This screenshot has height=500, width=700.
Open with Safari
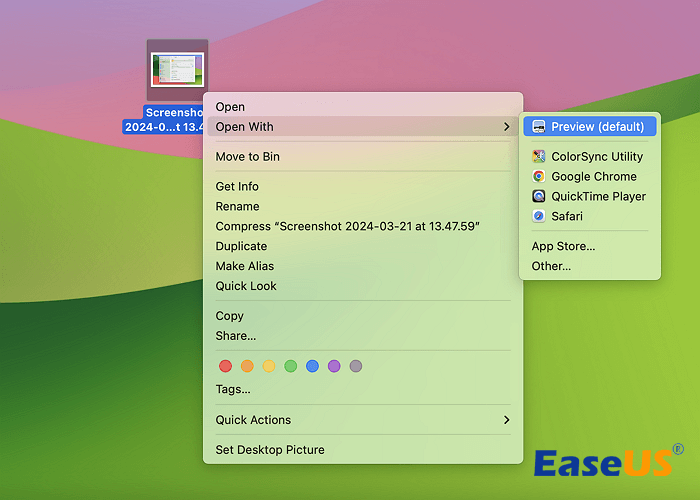[x=590, y=216]
